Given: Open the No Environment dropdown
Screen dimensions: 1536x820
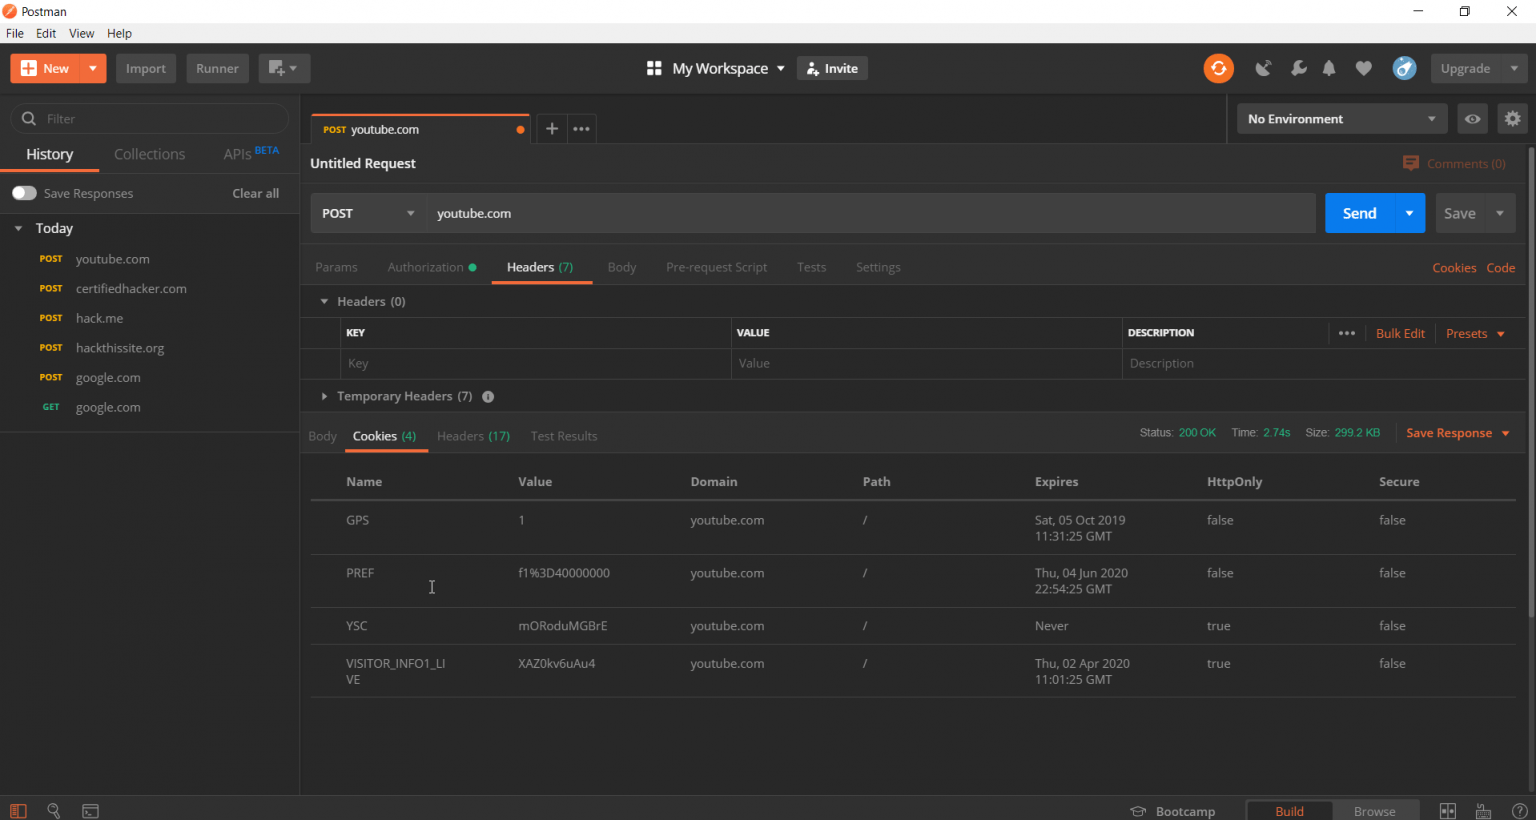Looking at the screenshot, I should tap(1340, 118).
